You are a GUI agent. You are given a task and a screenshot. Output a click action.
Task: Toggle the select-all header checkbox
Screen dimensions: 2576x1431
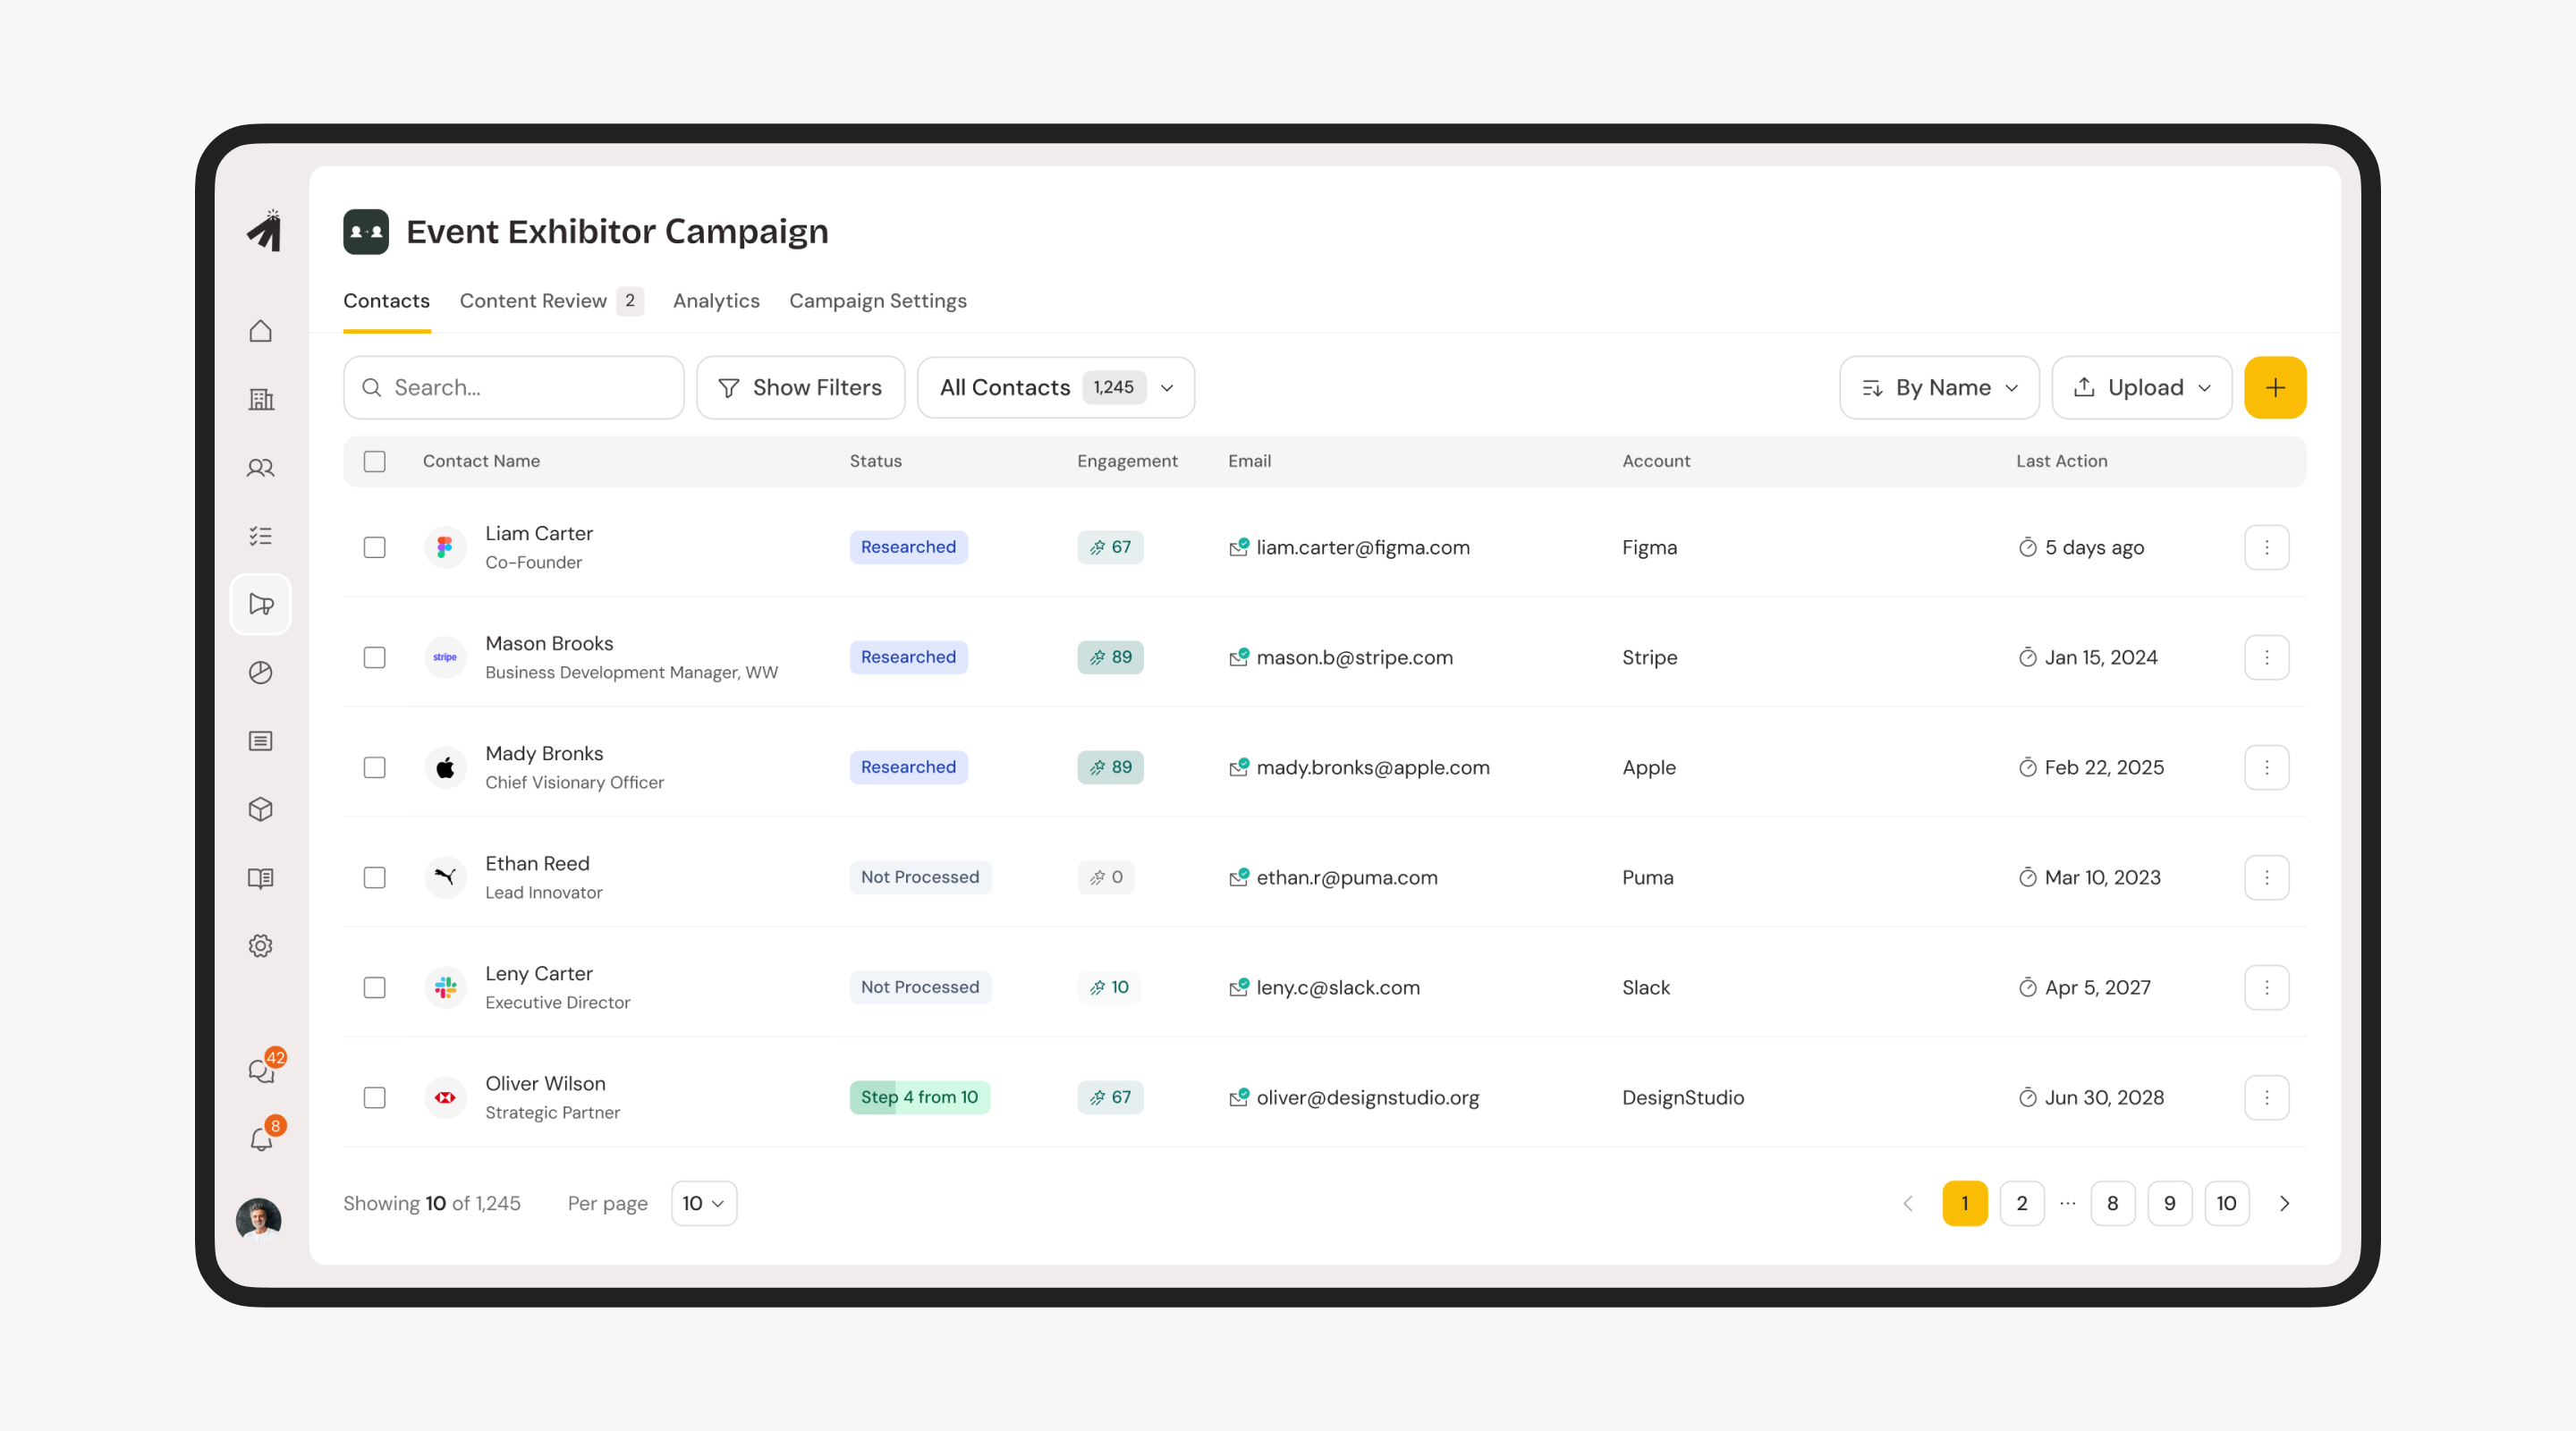(x=374, y=461)
